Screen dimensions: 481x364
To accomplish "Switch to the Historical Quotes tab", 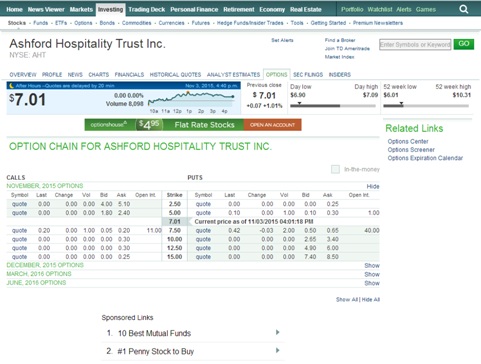I will 175,75.
